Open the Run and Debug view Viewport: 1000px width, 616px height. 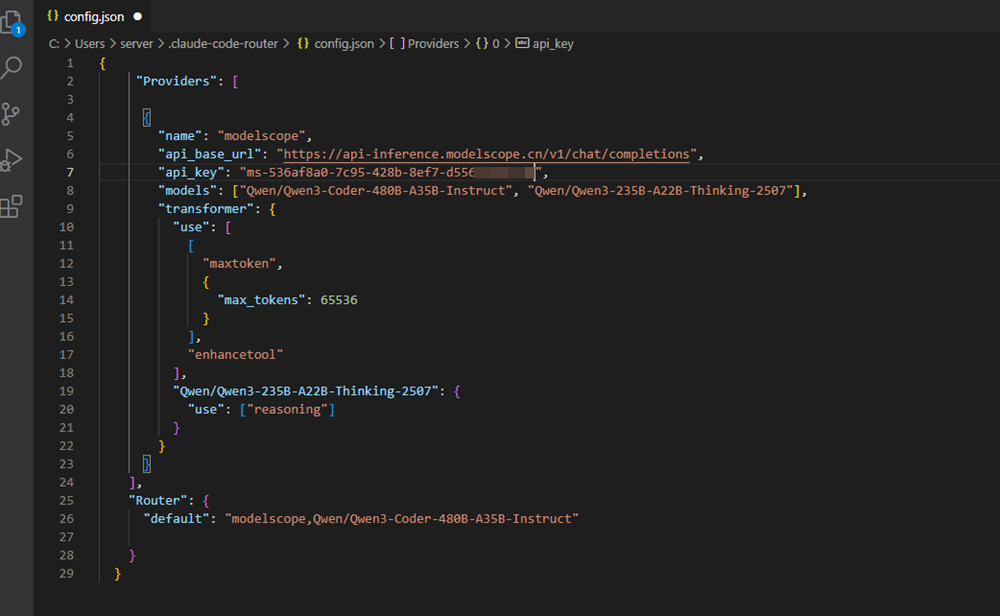pos(11,160)
